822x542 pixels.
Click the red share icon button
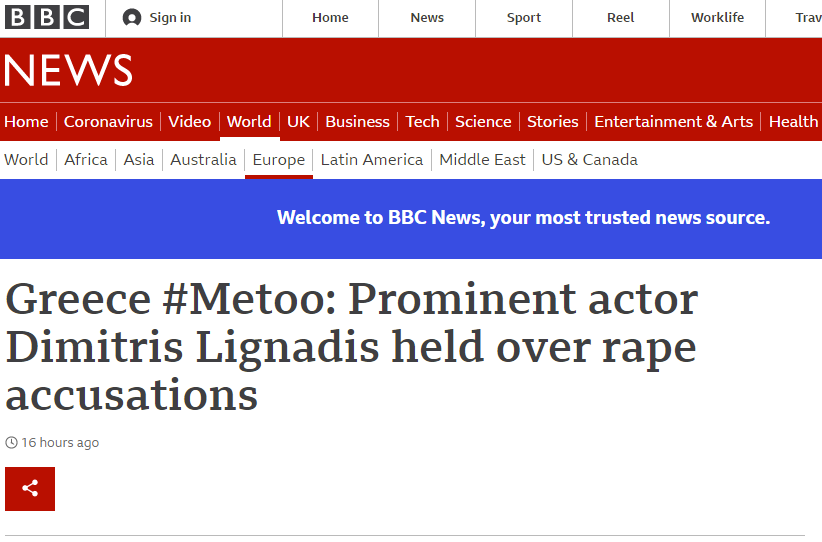30,489
